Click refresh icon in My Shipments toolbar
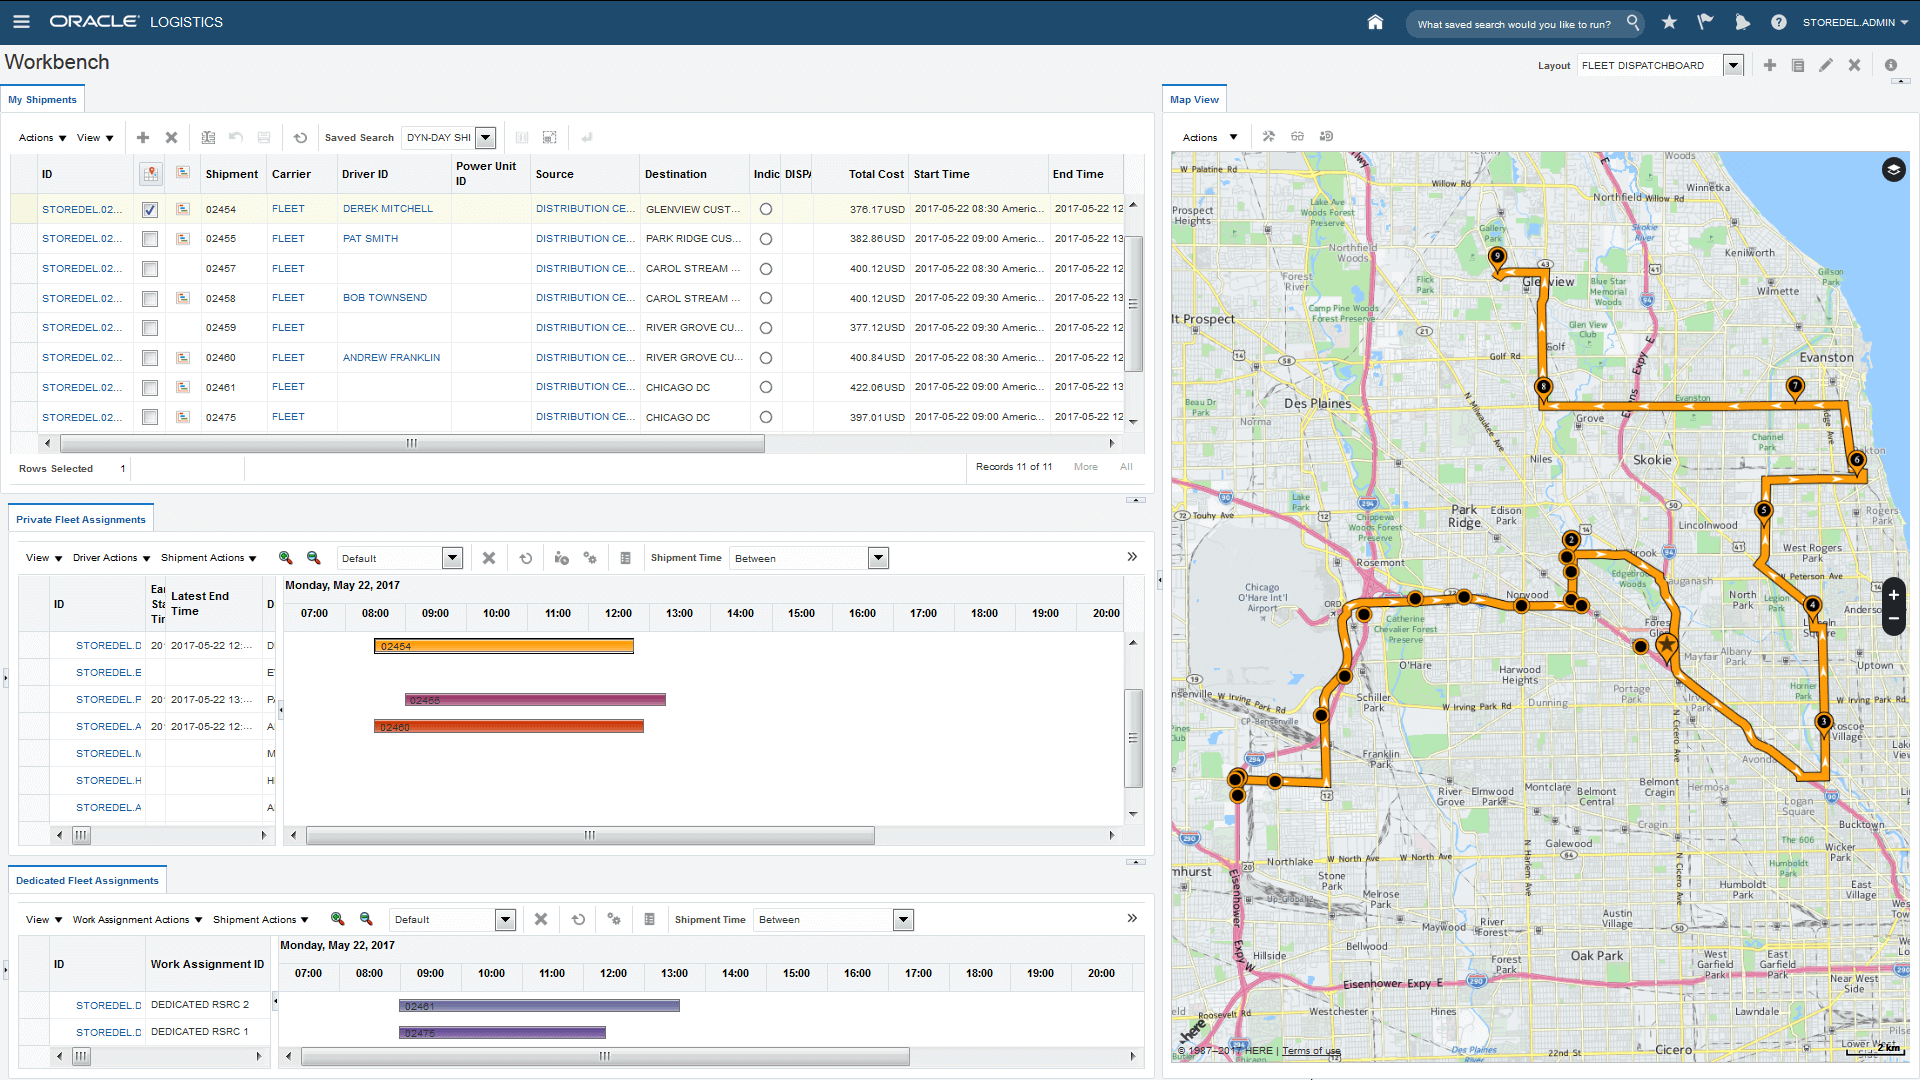 (x=300, y=138)
